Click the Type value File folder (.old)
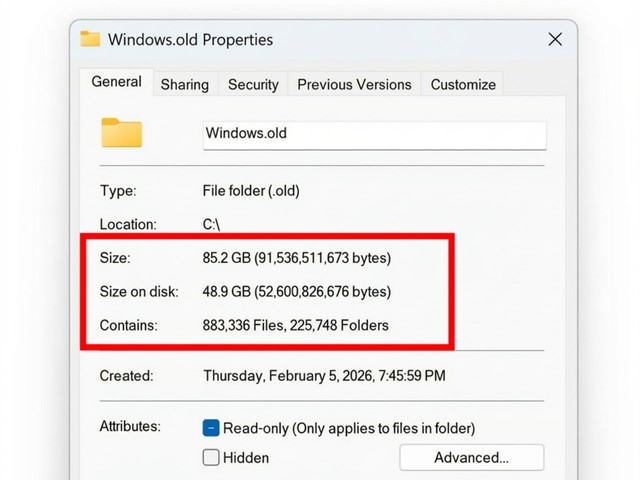Image resolution: width=640 pixels, height=480 pixels. [251, 191]
